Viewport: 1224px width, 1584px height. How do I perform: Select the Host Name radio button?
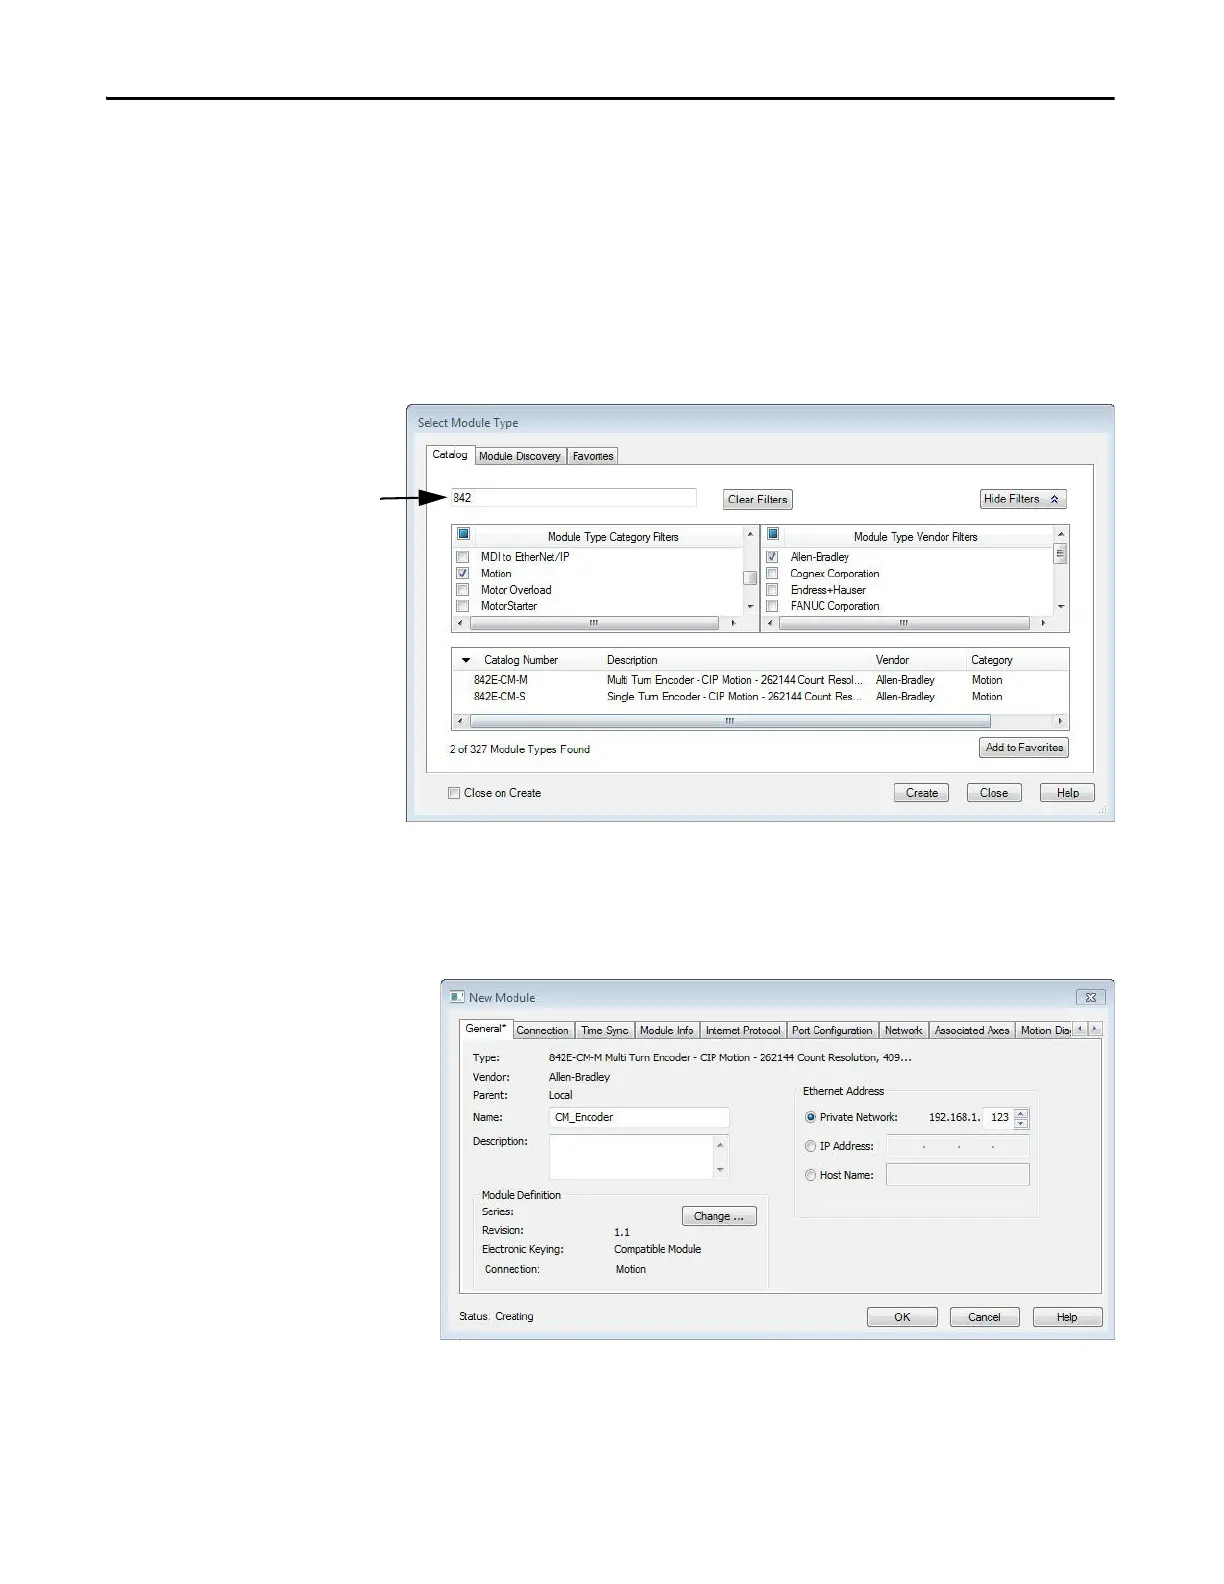(810, 1175)
